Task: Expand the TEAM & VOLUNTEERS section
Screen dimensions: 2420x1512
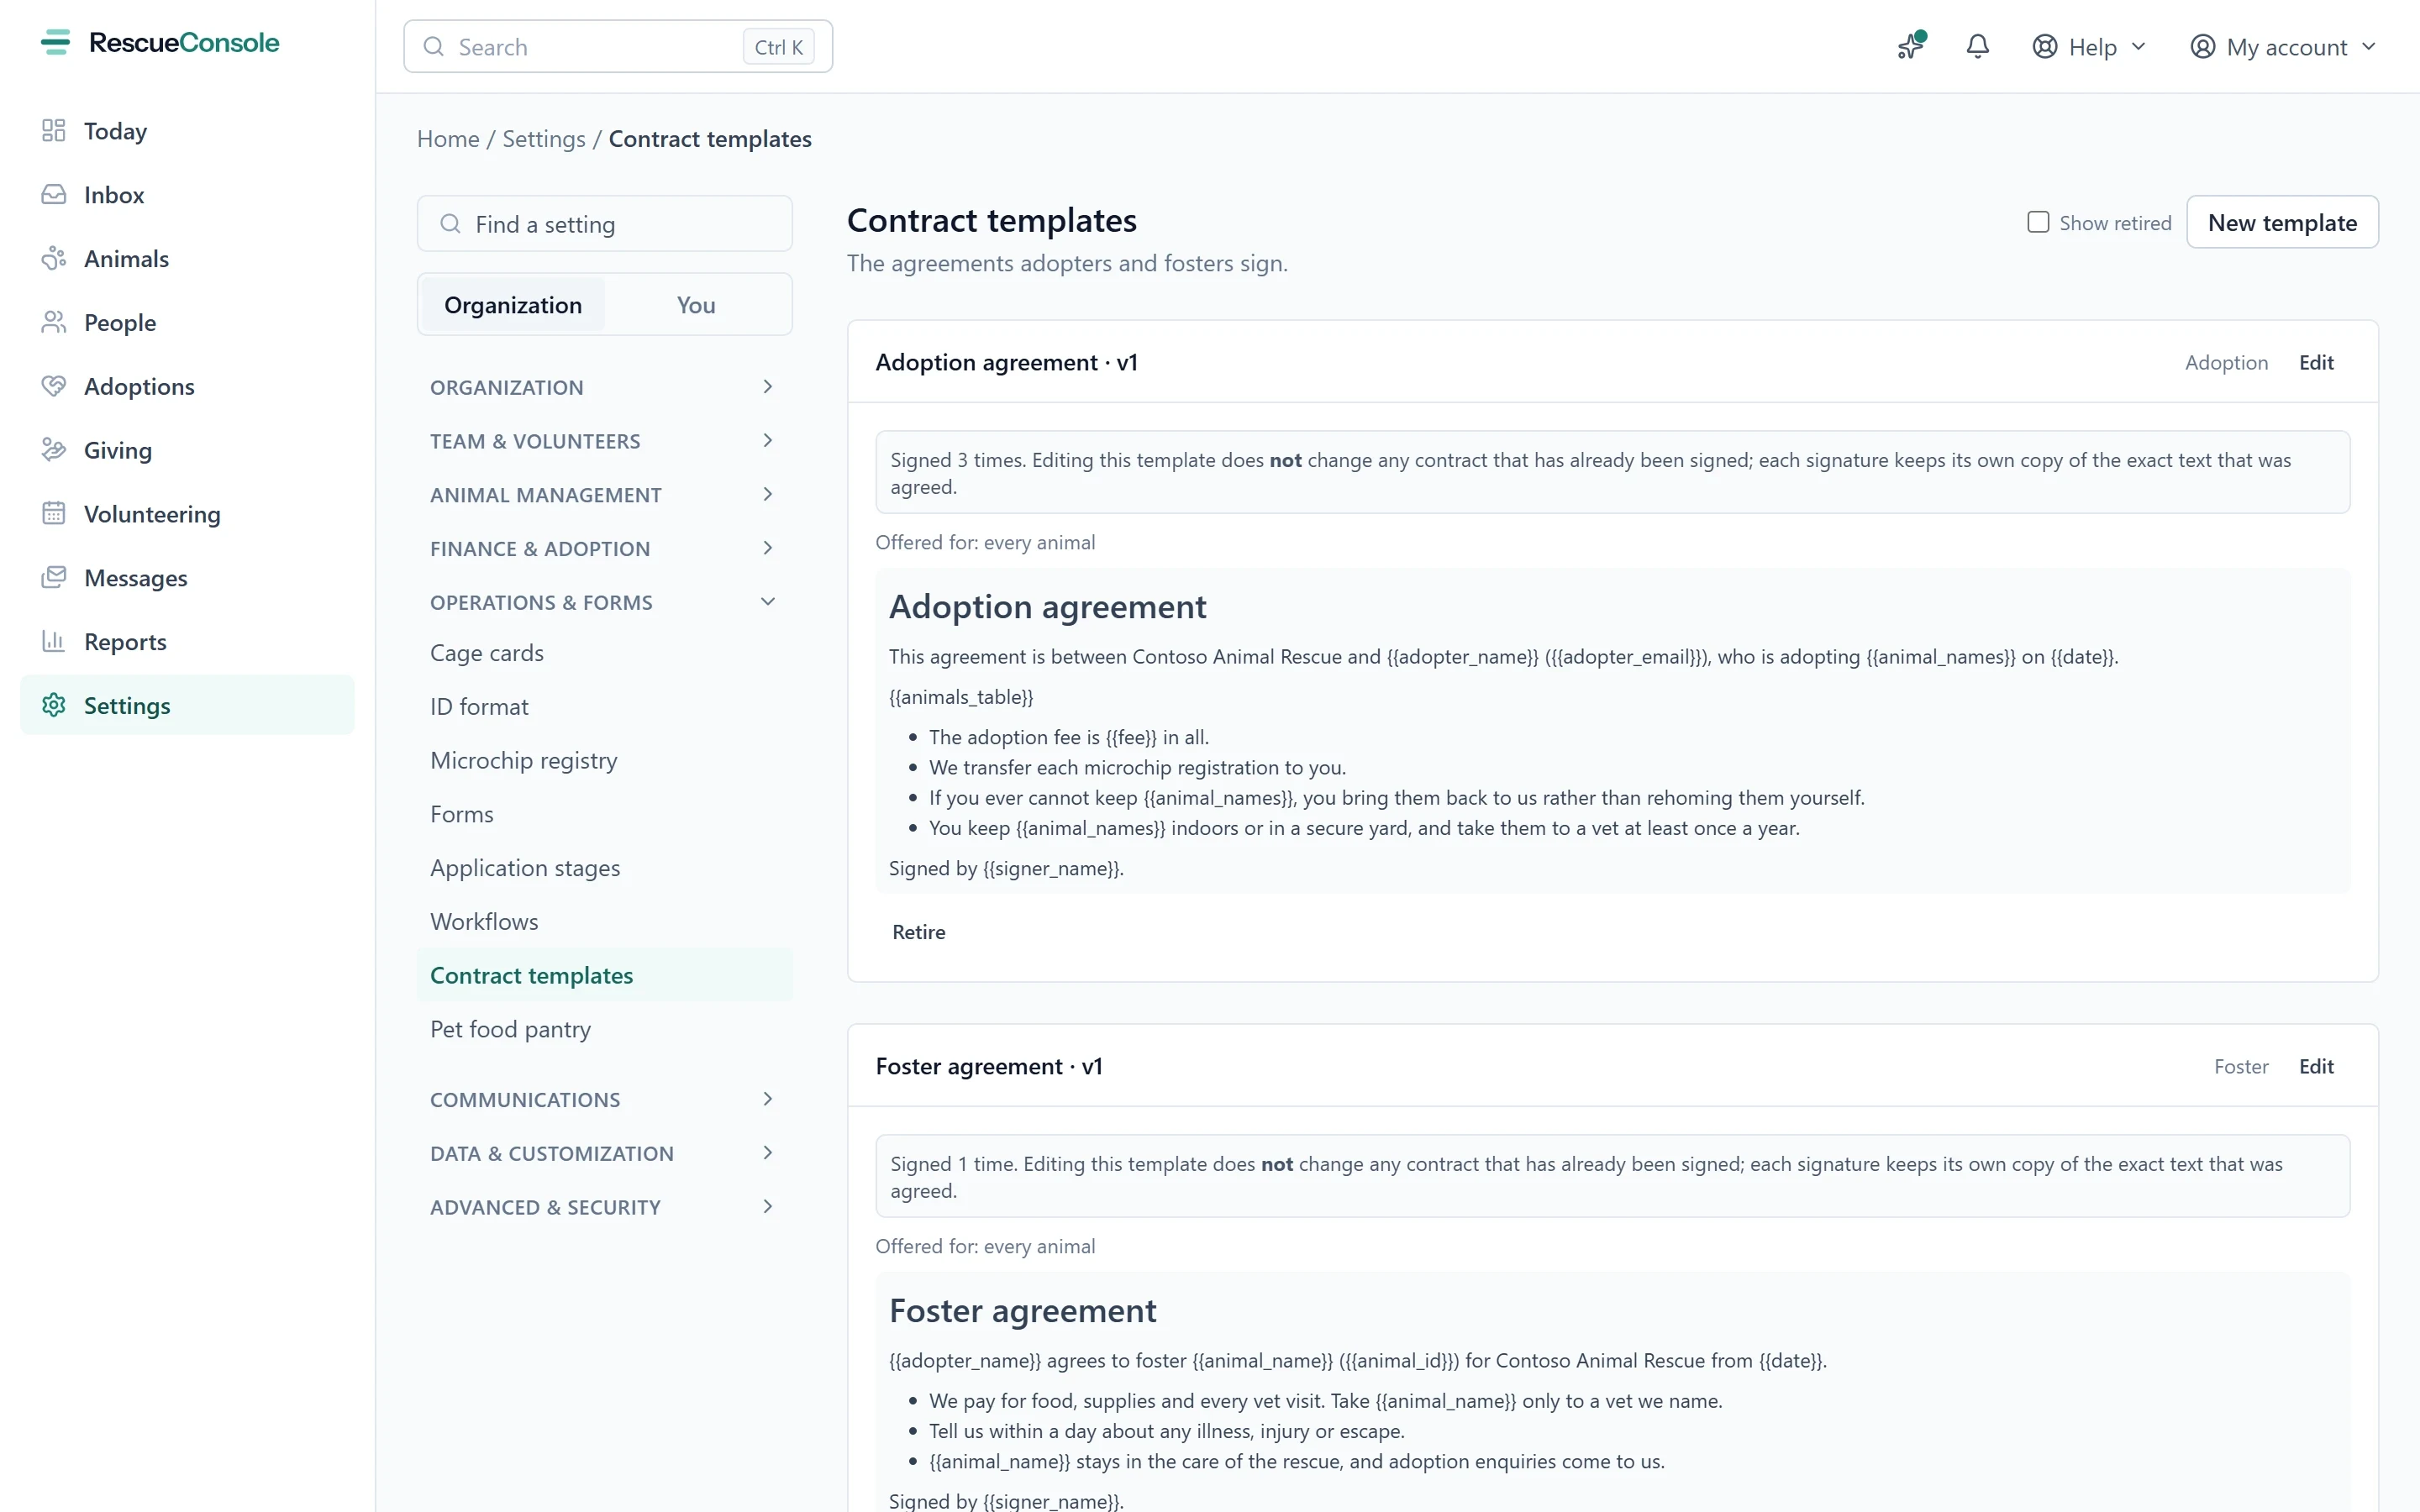Action: pos(604,441)
